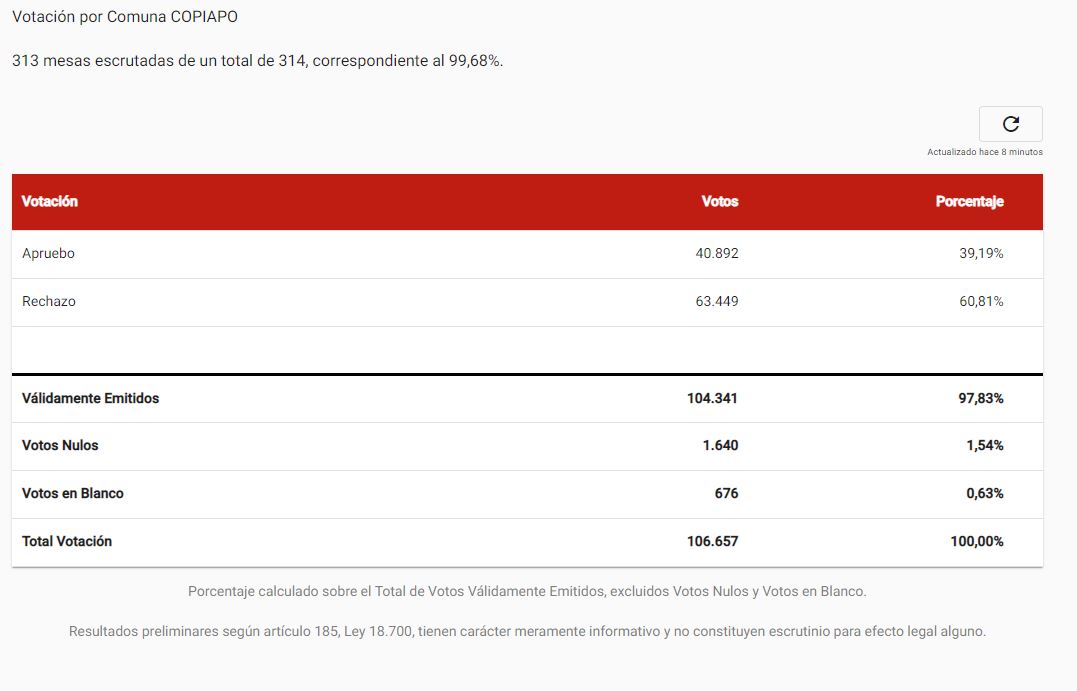This screenshot has width=1077, height=691.
Task: Click the Rechazo votes value 63.449
Action: click(x=716, y=302)
